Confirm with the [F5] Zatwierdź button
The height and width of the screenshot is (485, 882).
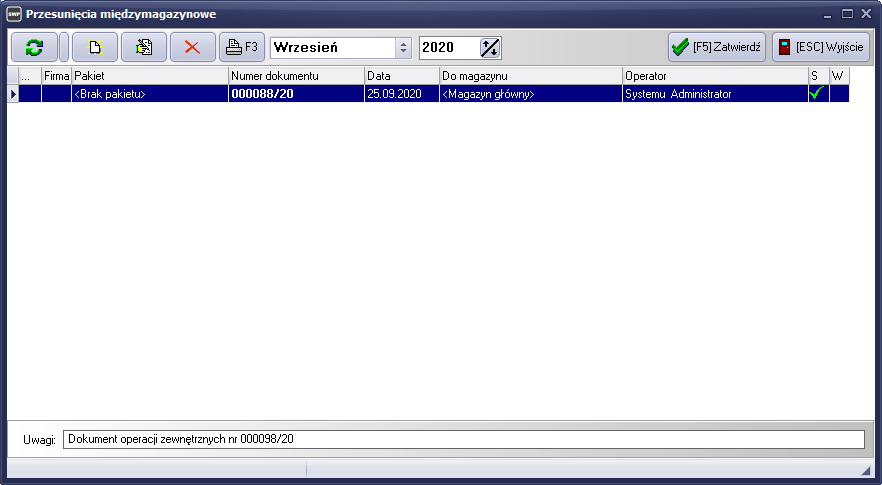point(717,47)
